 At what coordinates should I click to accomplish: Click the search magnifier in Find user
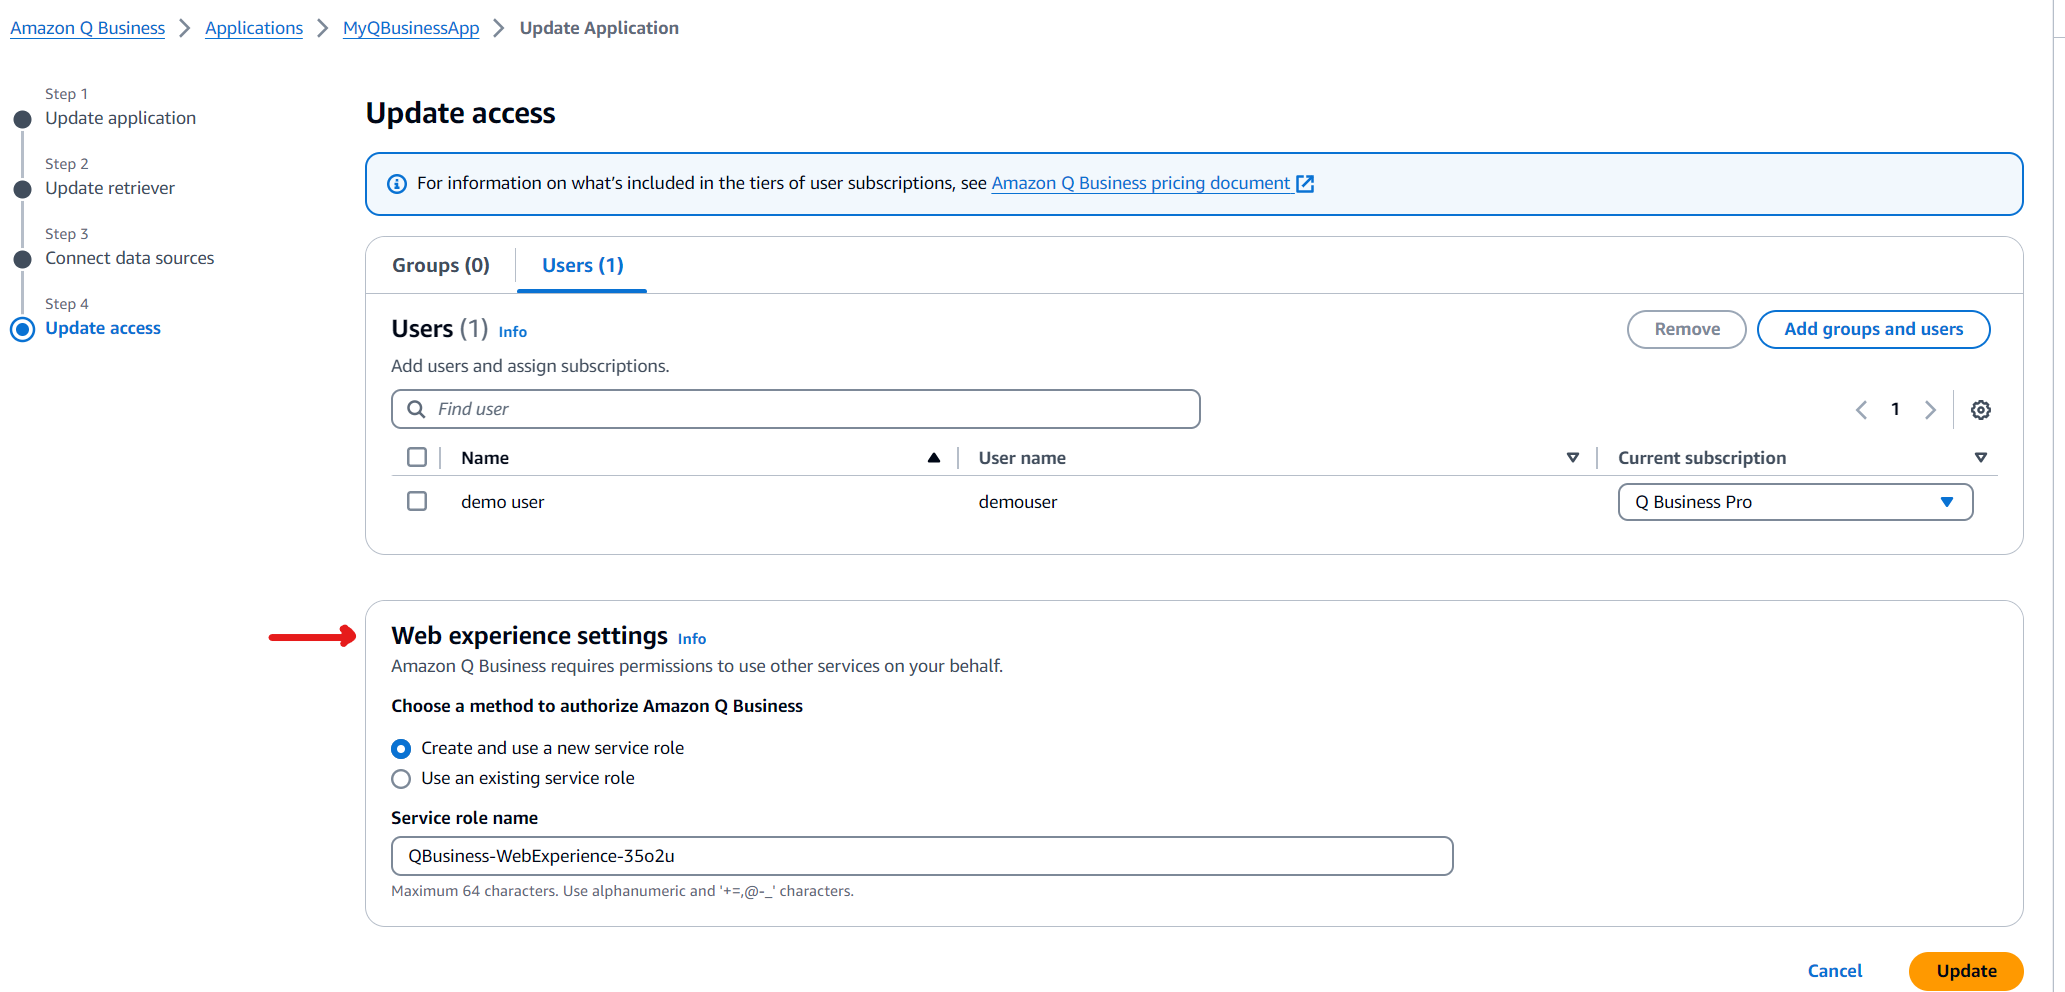point(416,409)
